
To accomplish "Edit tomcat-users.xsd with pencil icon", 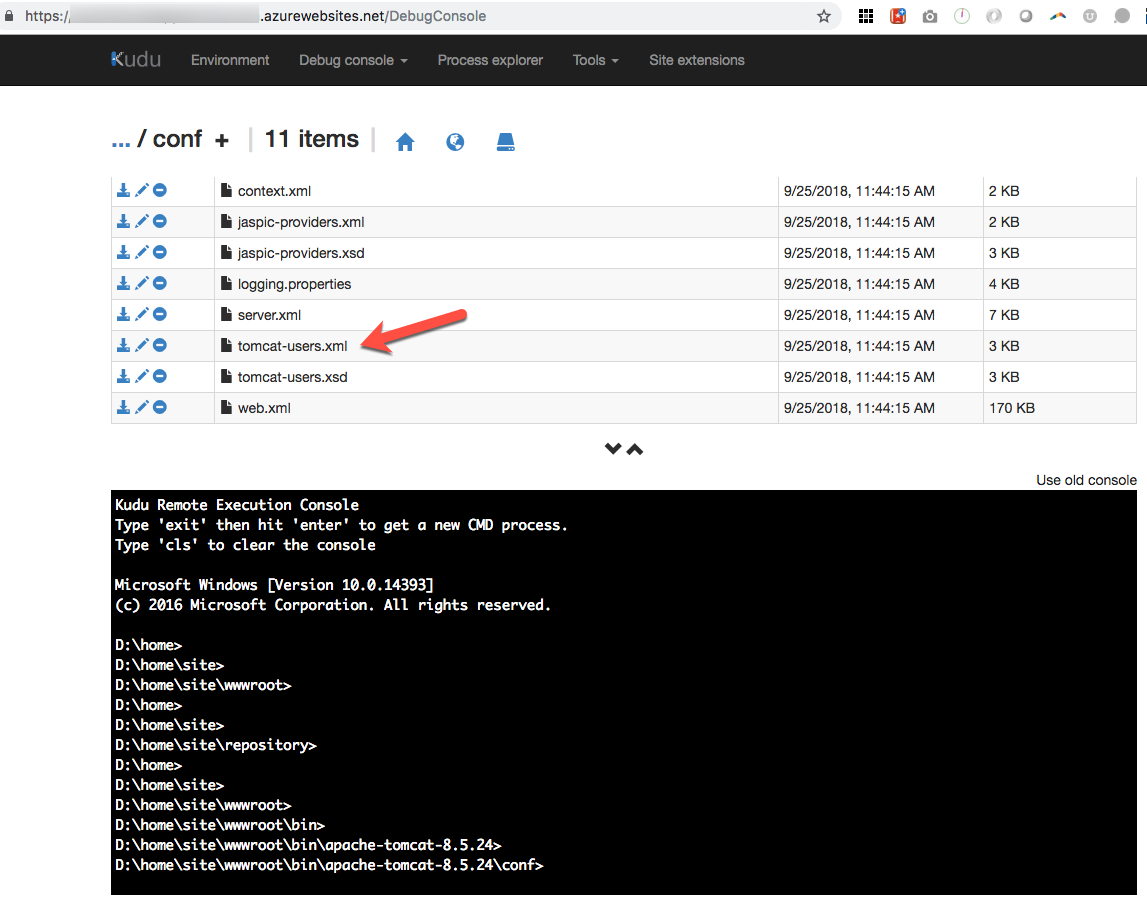I will click(141, 376).
